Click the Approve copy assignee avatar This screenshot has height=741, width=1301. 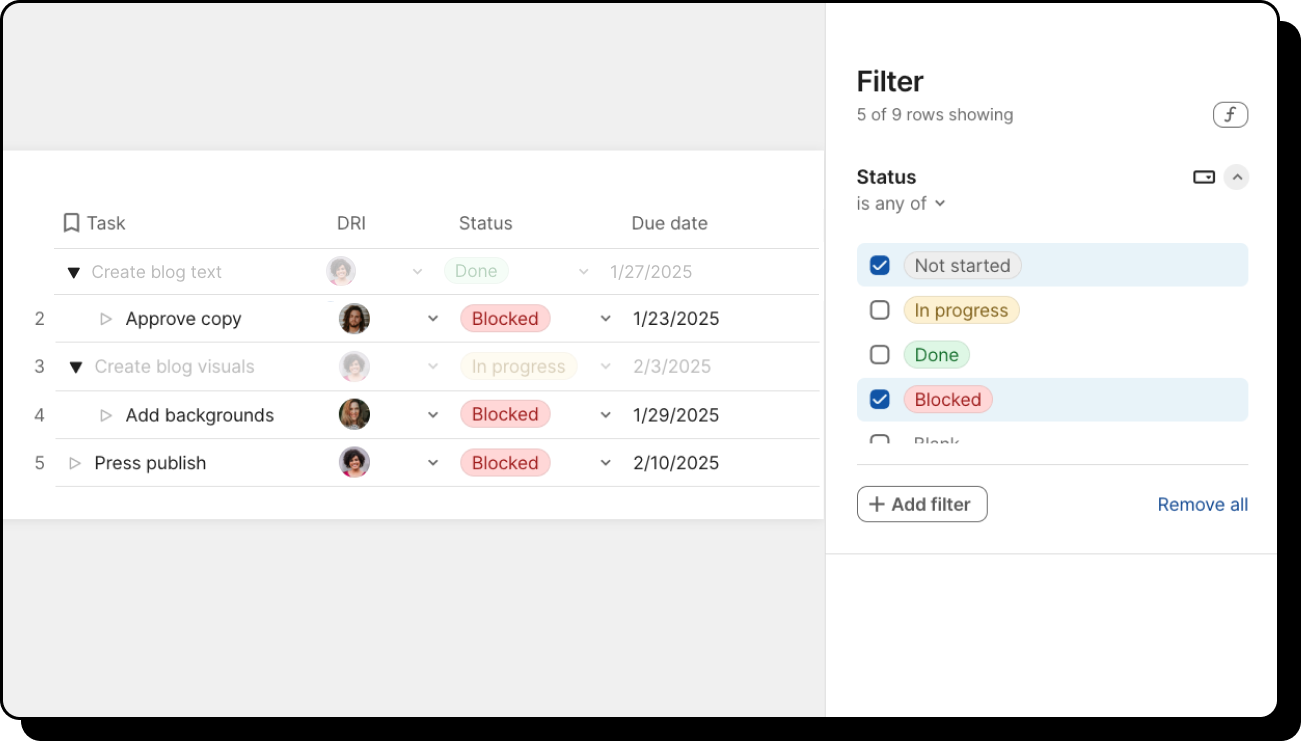click(x=354, y=319)
